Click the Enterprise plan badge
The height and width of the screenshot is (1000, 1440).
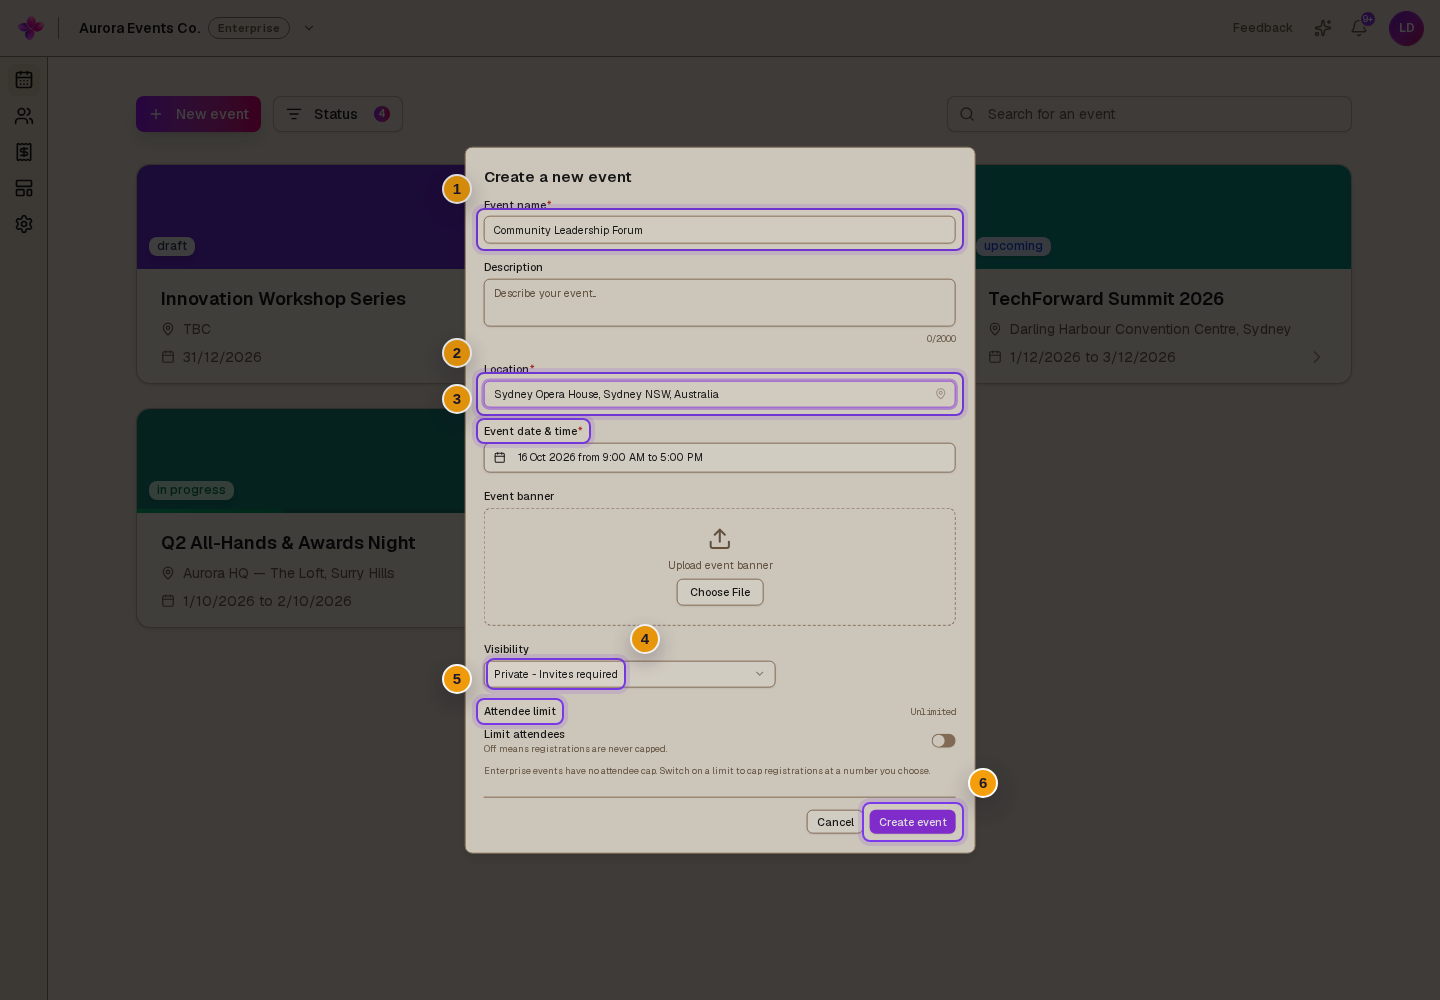(x=249, y=28)
